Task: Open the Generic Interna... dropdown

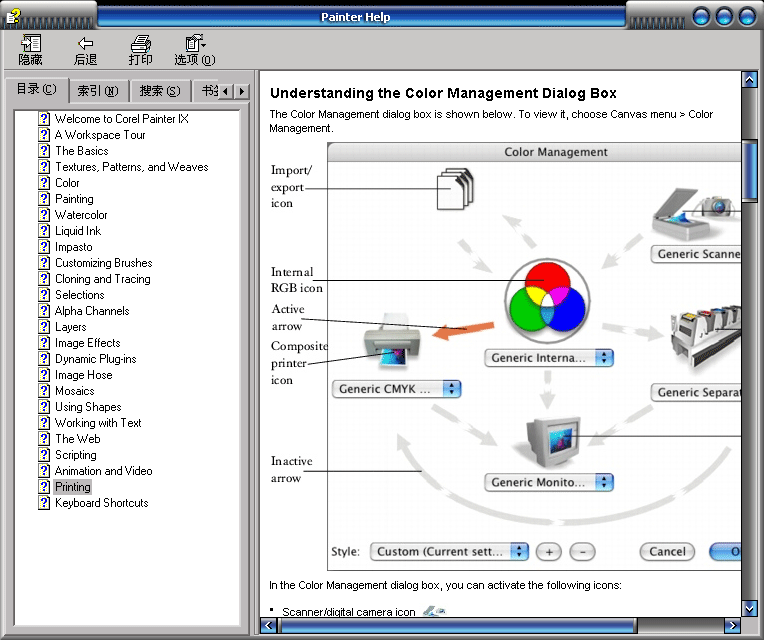Action: 549,358
